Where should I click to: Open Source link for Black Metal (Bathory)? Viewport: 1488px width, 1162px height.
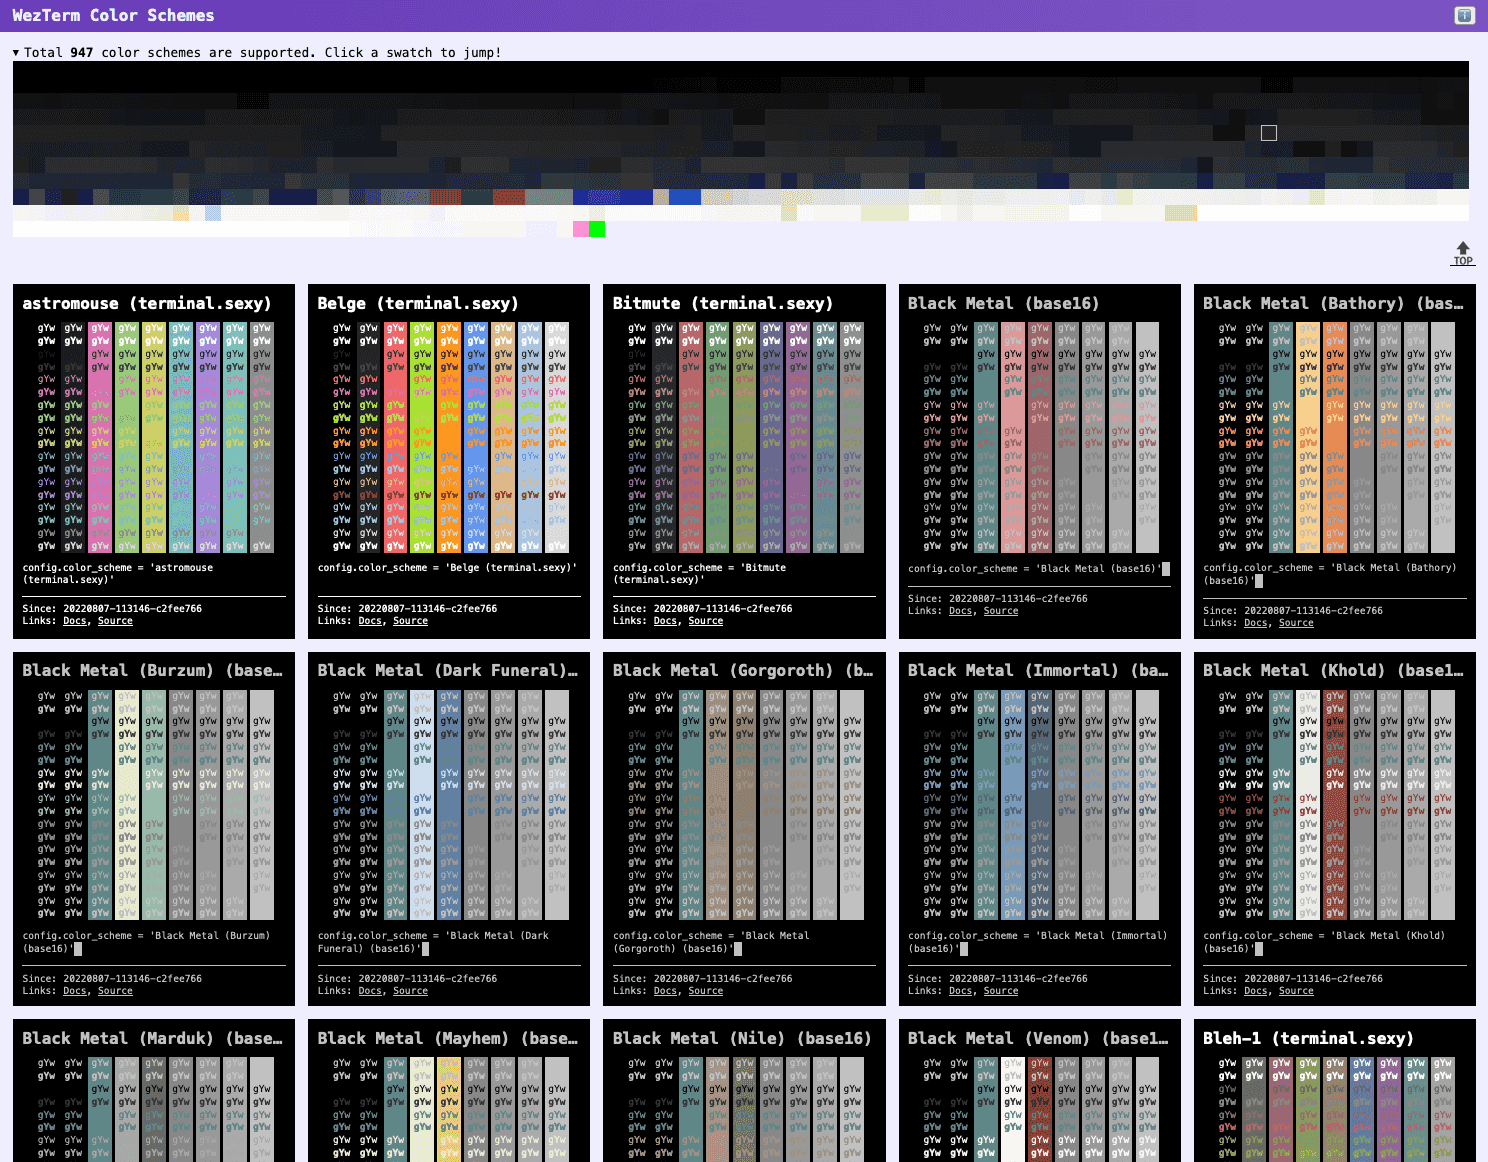1295,623
